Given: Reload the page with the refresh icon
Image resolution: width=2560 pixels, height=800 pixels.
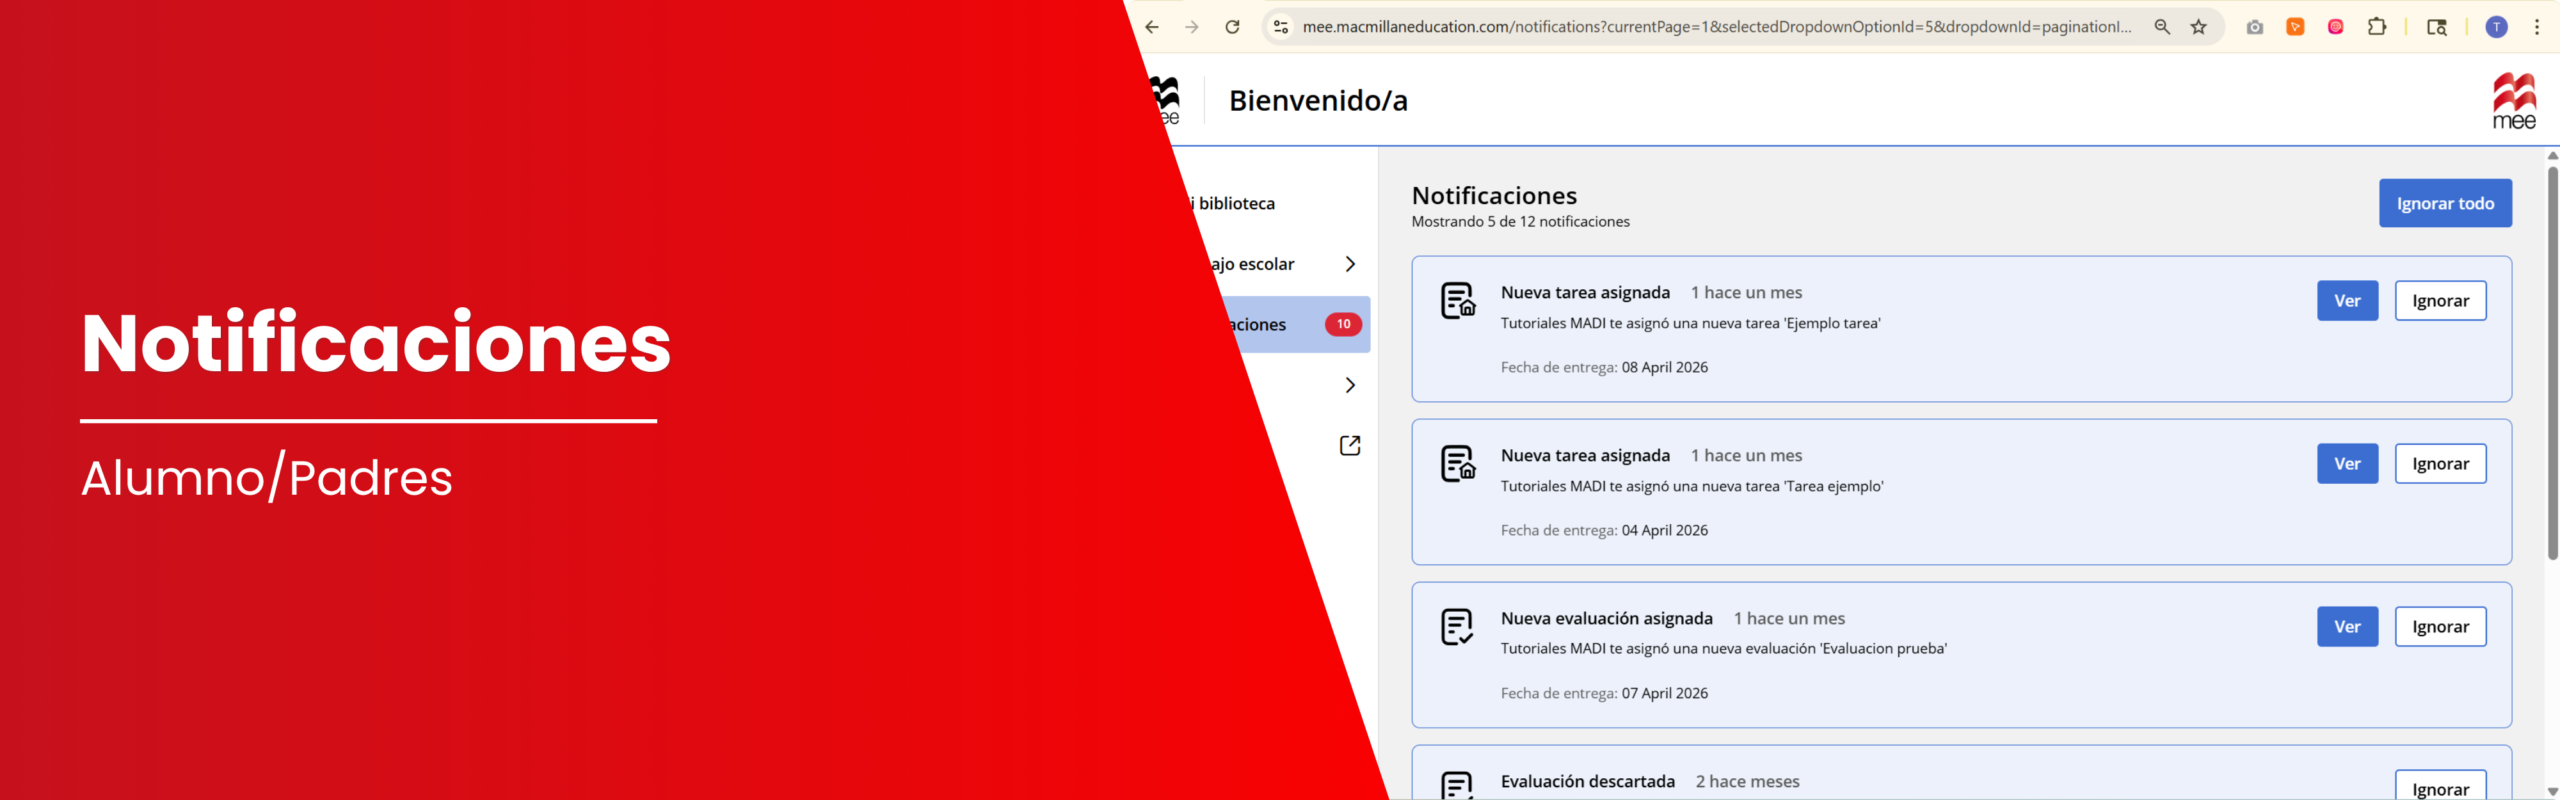Looking at the screenshot, I should (1233, 27).
